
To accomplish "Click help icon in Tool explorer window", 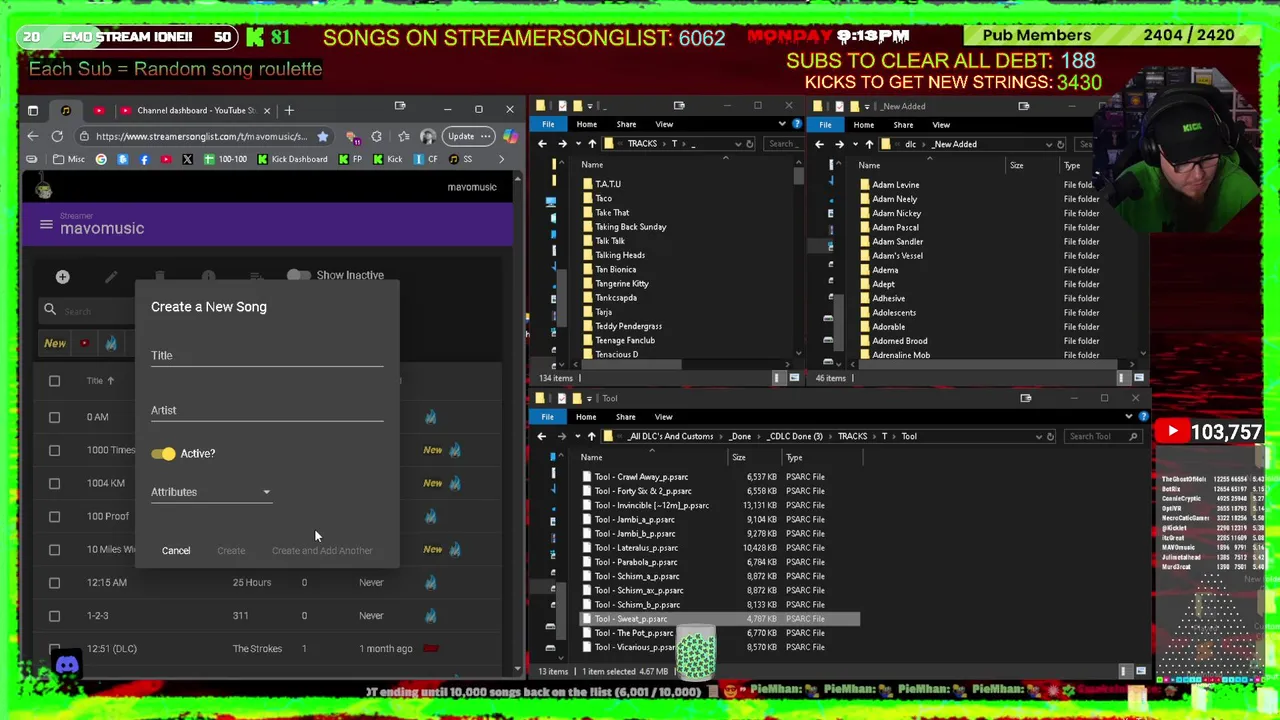I will point(1143,416).
